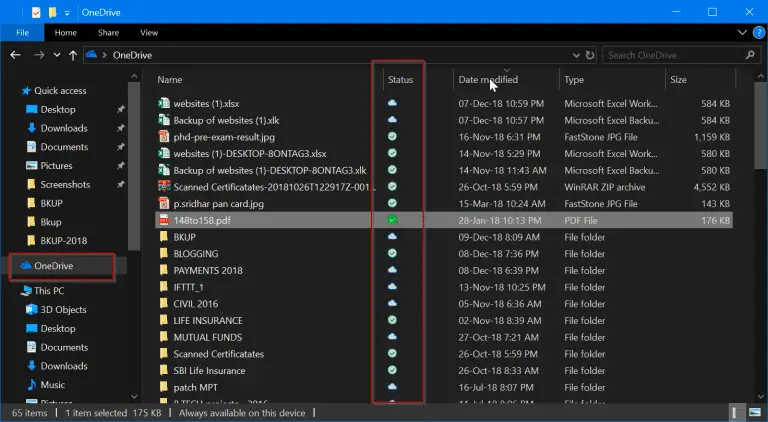This screenshot has width=768, height=422.
Task: Click the OneDrive breadcrumb in the address bar
Action: click(132, 55)
